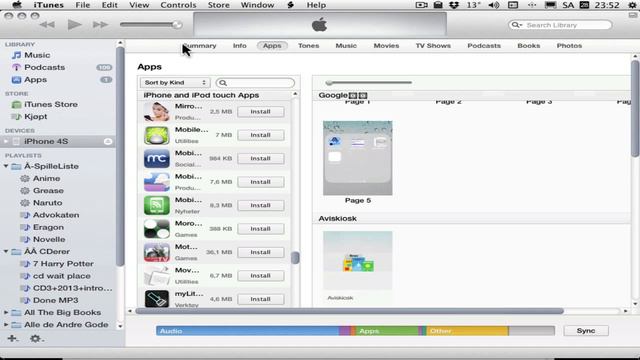Collapse the ÅÅ CDerer folder
Image resolution: width=640 pixels, height=360 pixels.
[6, 251]
